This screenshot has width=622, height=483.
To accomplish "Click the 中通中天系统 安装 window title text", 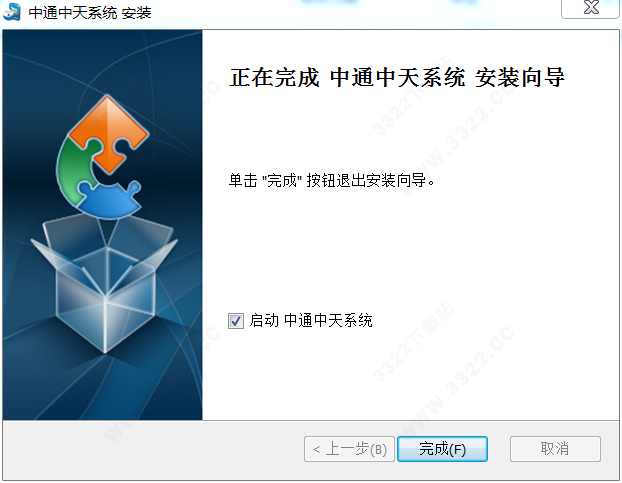I will coord(90,13).
